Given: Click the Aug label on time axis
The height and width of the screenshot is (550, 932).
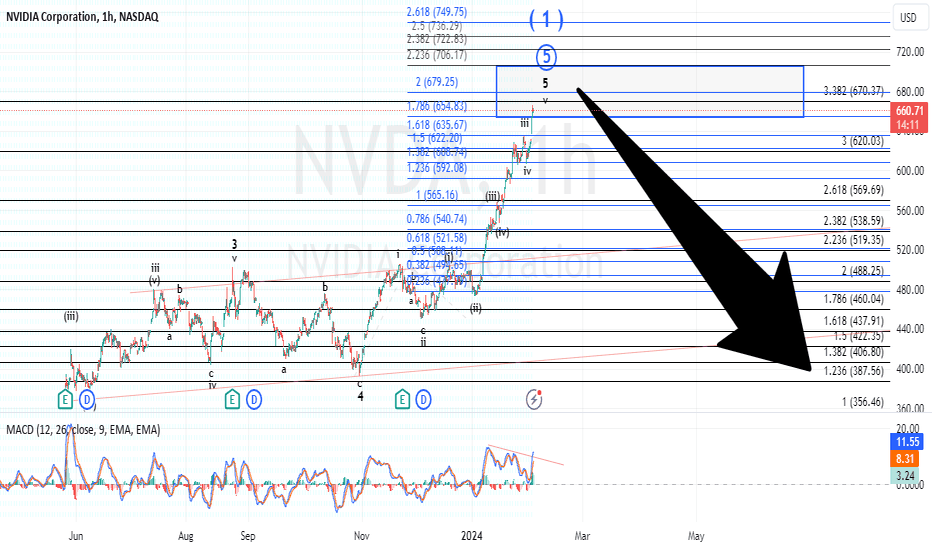Looking at the screenshot, I should [x=186, y=536].
